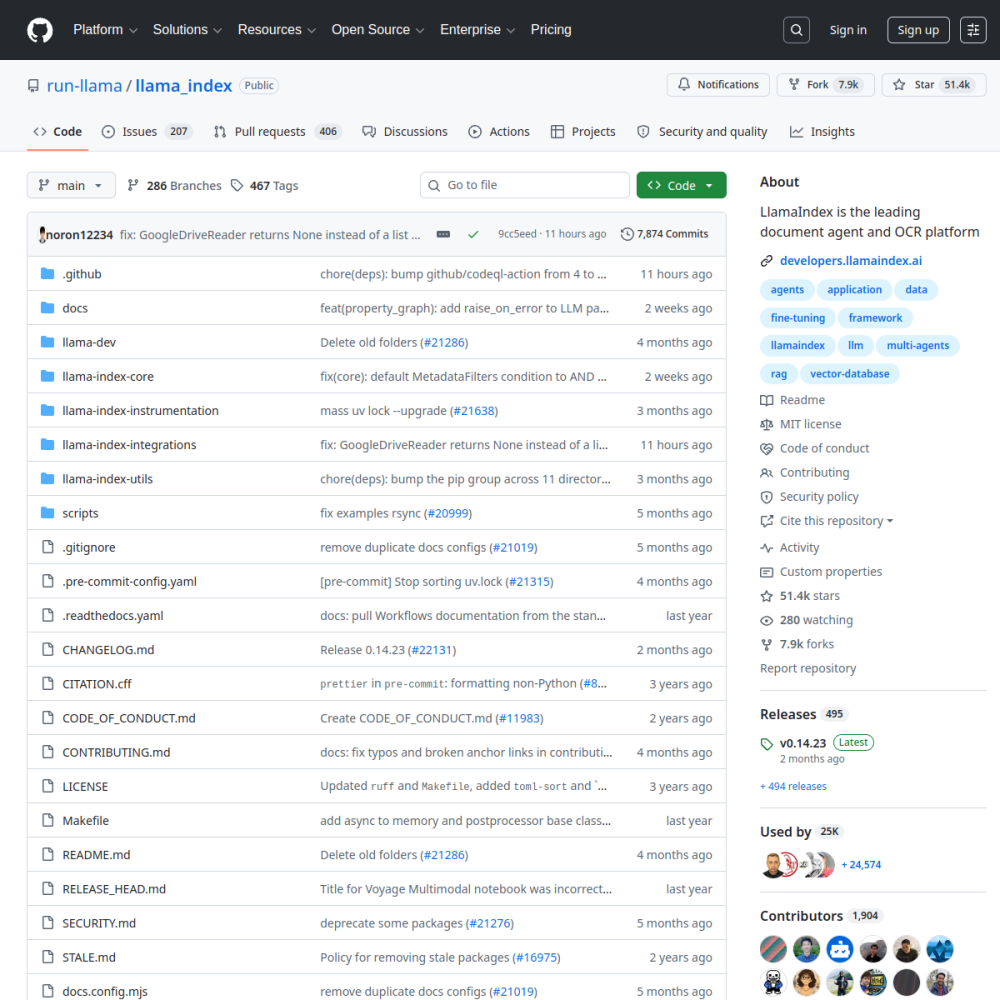The width and height of the screenshot is (1000, 1000).
Task: Open Open Source dropdown menu
Action: click(378, 30)
